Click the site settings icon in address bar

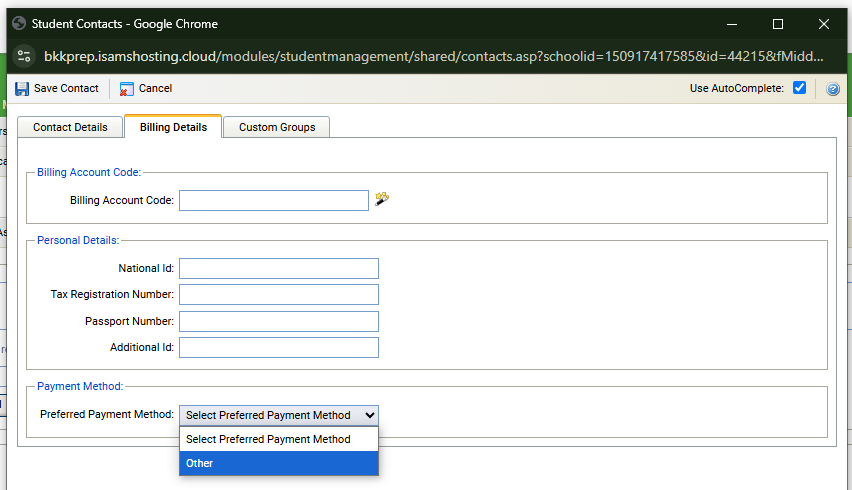click(x=25, y=56)
